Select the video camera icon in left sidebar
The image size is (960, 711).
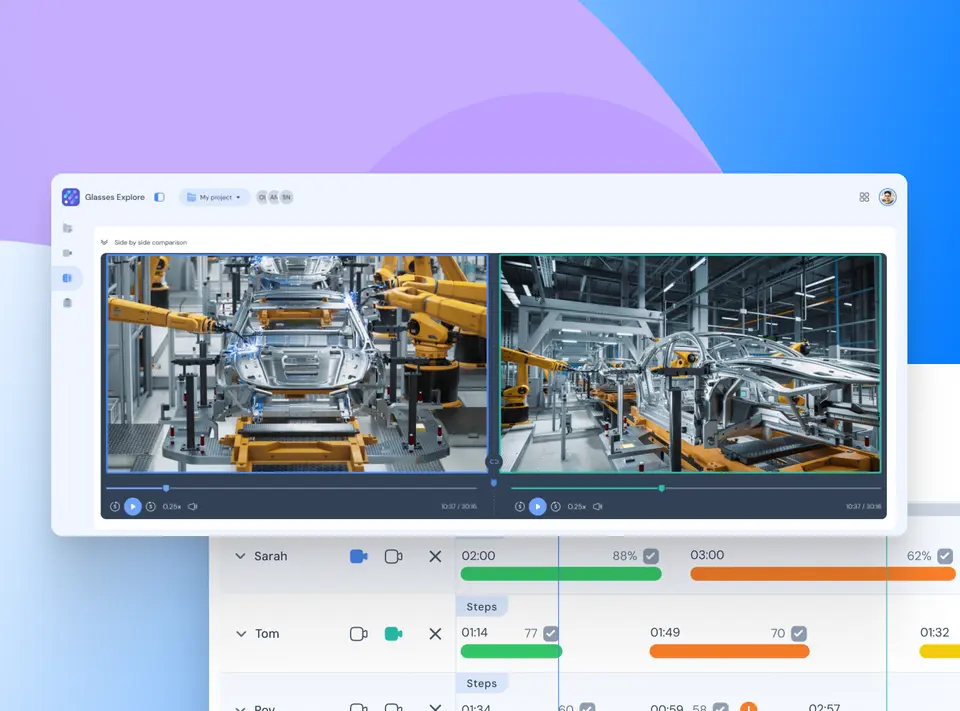[x=67, y=253]
